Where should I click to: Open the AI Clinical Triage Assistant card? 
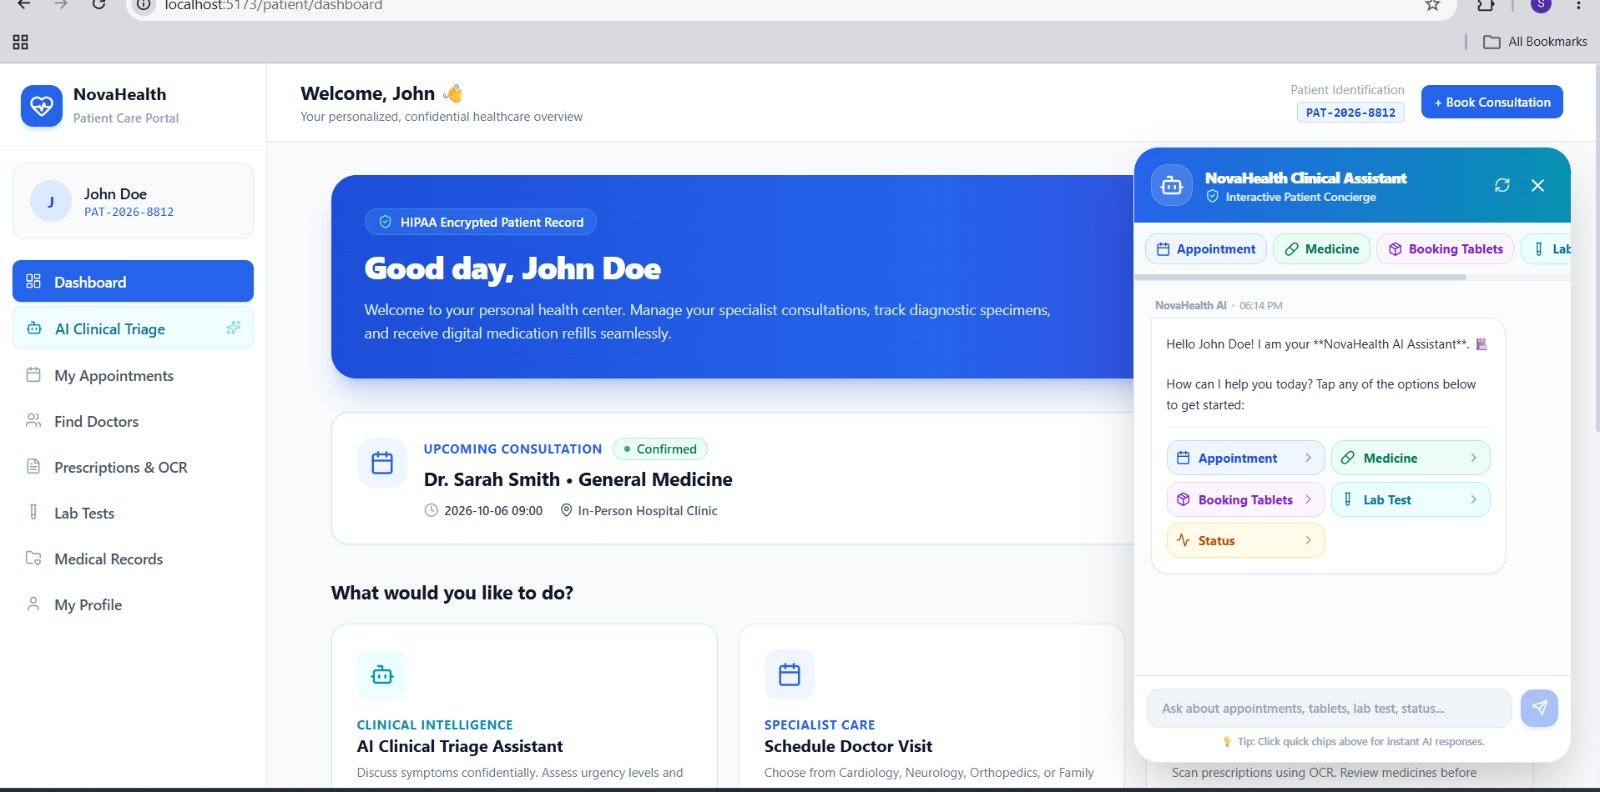[x=524, y=708]
